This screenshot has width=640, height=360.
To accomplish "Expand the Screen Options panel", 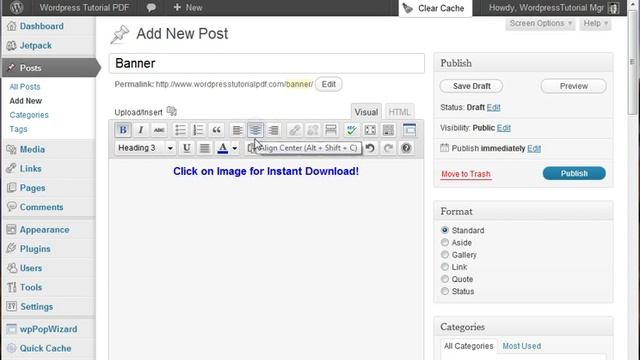I will tap(540, 24).
